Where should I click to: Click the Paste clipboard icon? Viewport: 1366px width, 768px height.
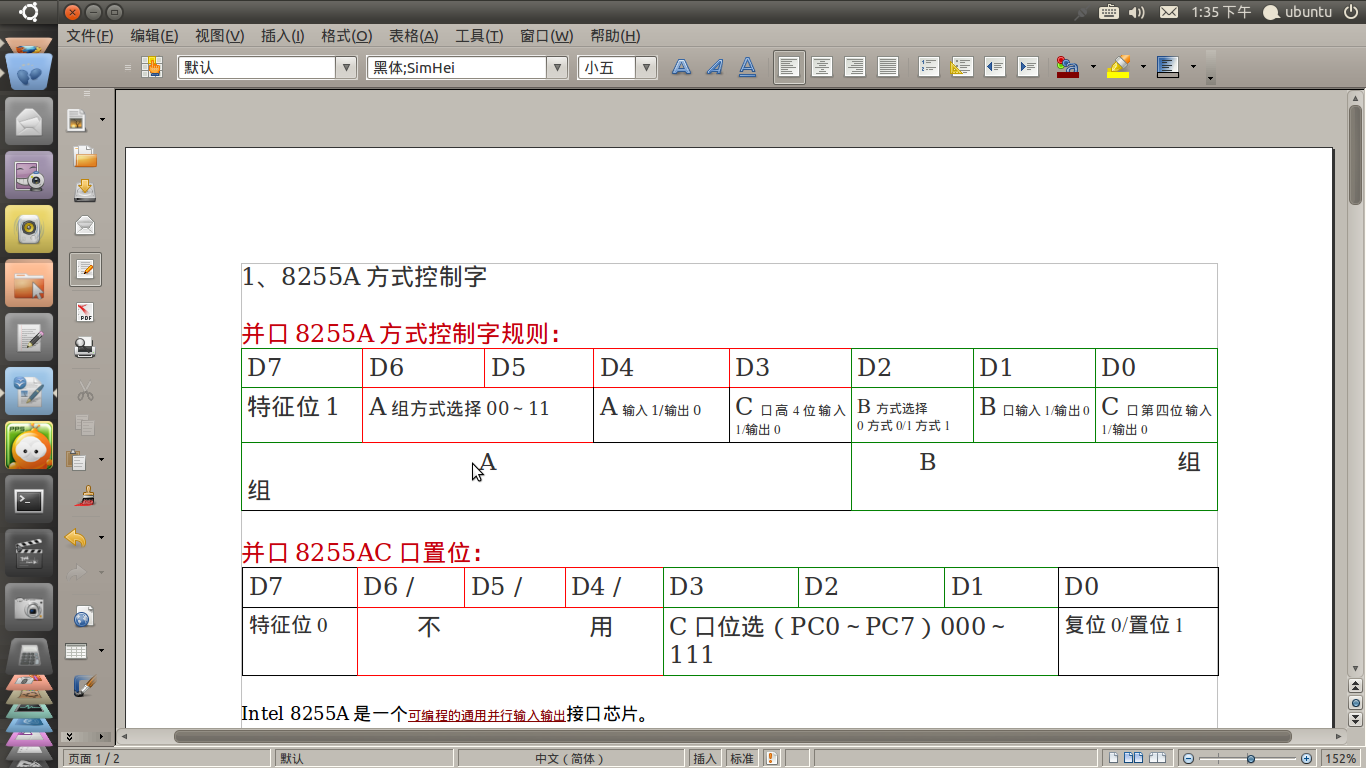[77, 460]
